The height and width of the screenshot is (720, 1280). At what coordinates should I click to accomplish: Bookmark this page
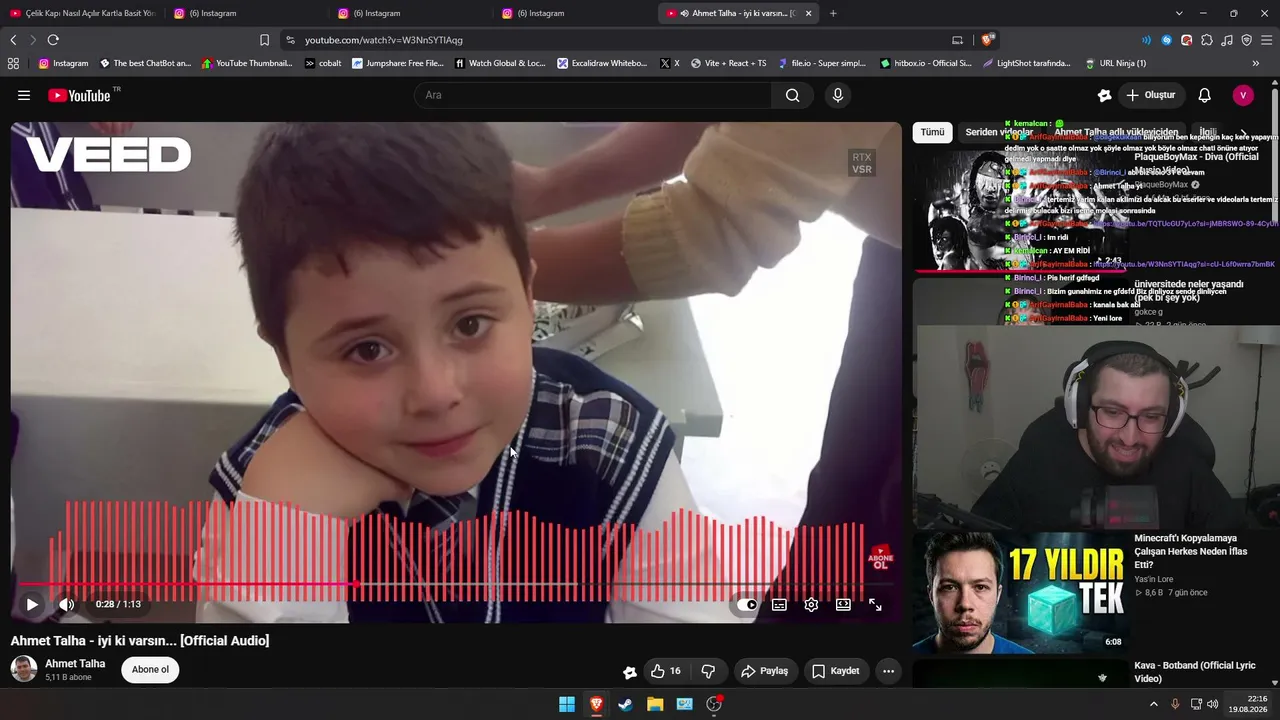click(x=264, y=40)
